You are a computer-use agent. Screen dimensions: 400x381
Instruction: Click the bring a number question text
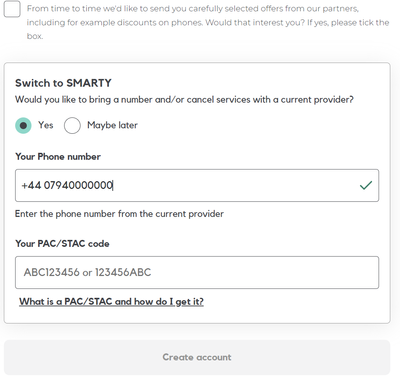click(x=184, y=100)
